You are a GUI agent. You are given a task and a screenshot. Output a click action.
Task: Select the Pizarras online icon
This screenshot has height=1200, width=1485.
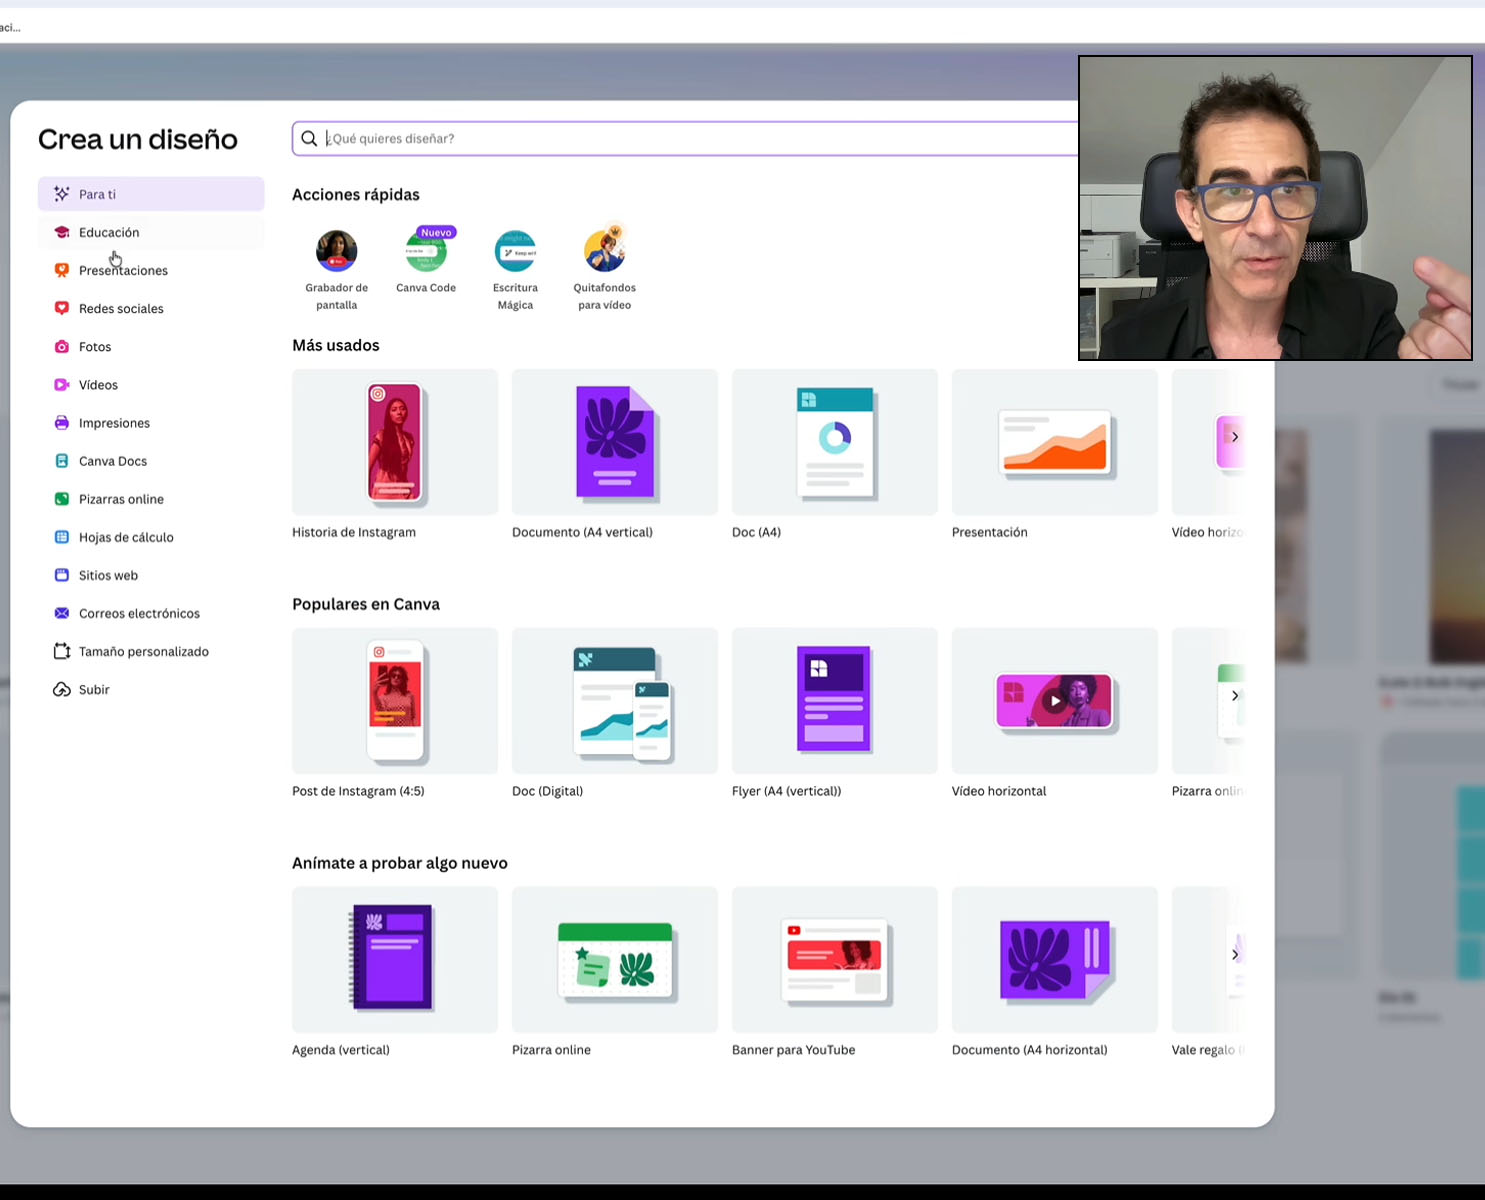(61, 499)
